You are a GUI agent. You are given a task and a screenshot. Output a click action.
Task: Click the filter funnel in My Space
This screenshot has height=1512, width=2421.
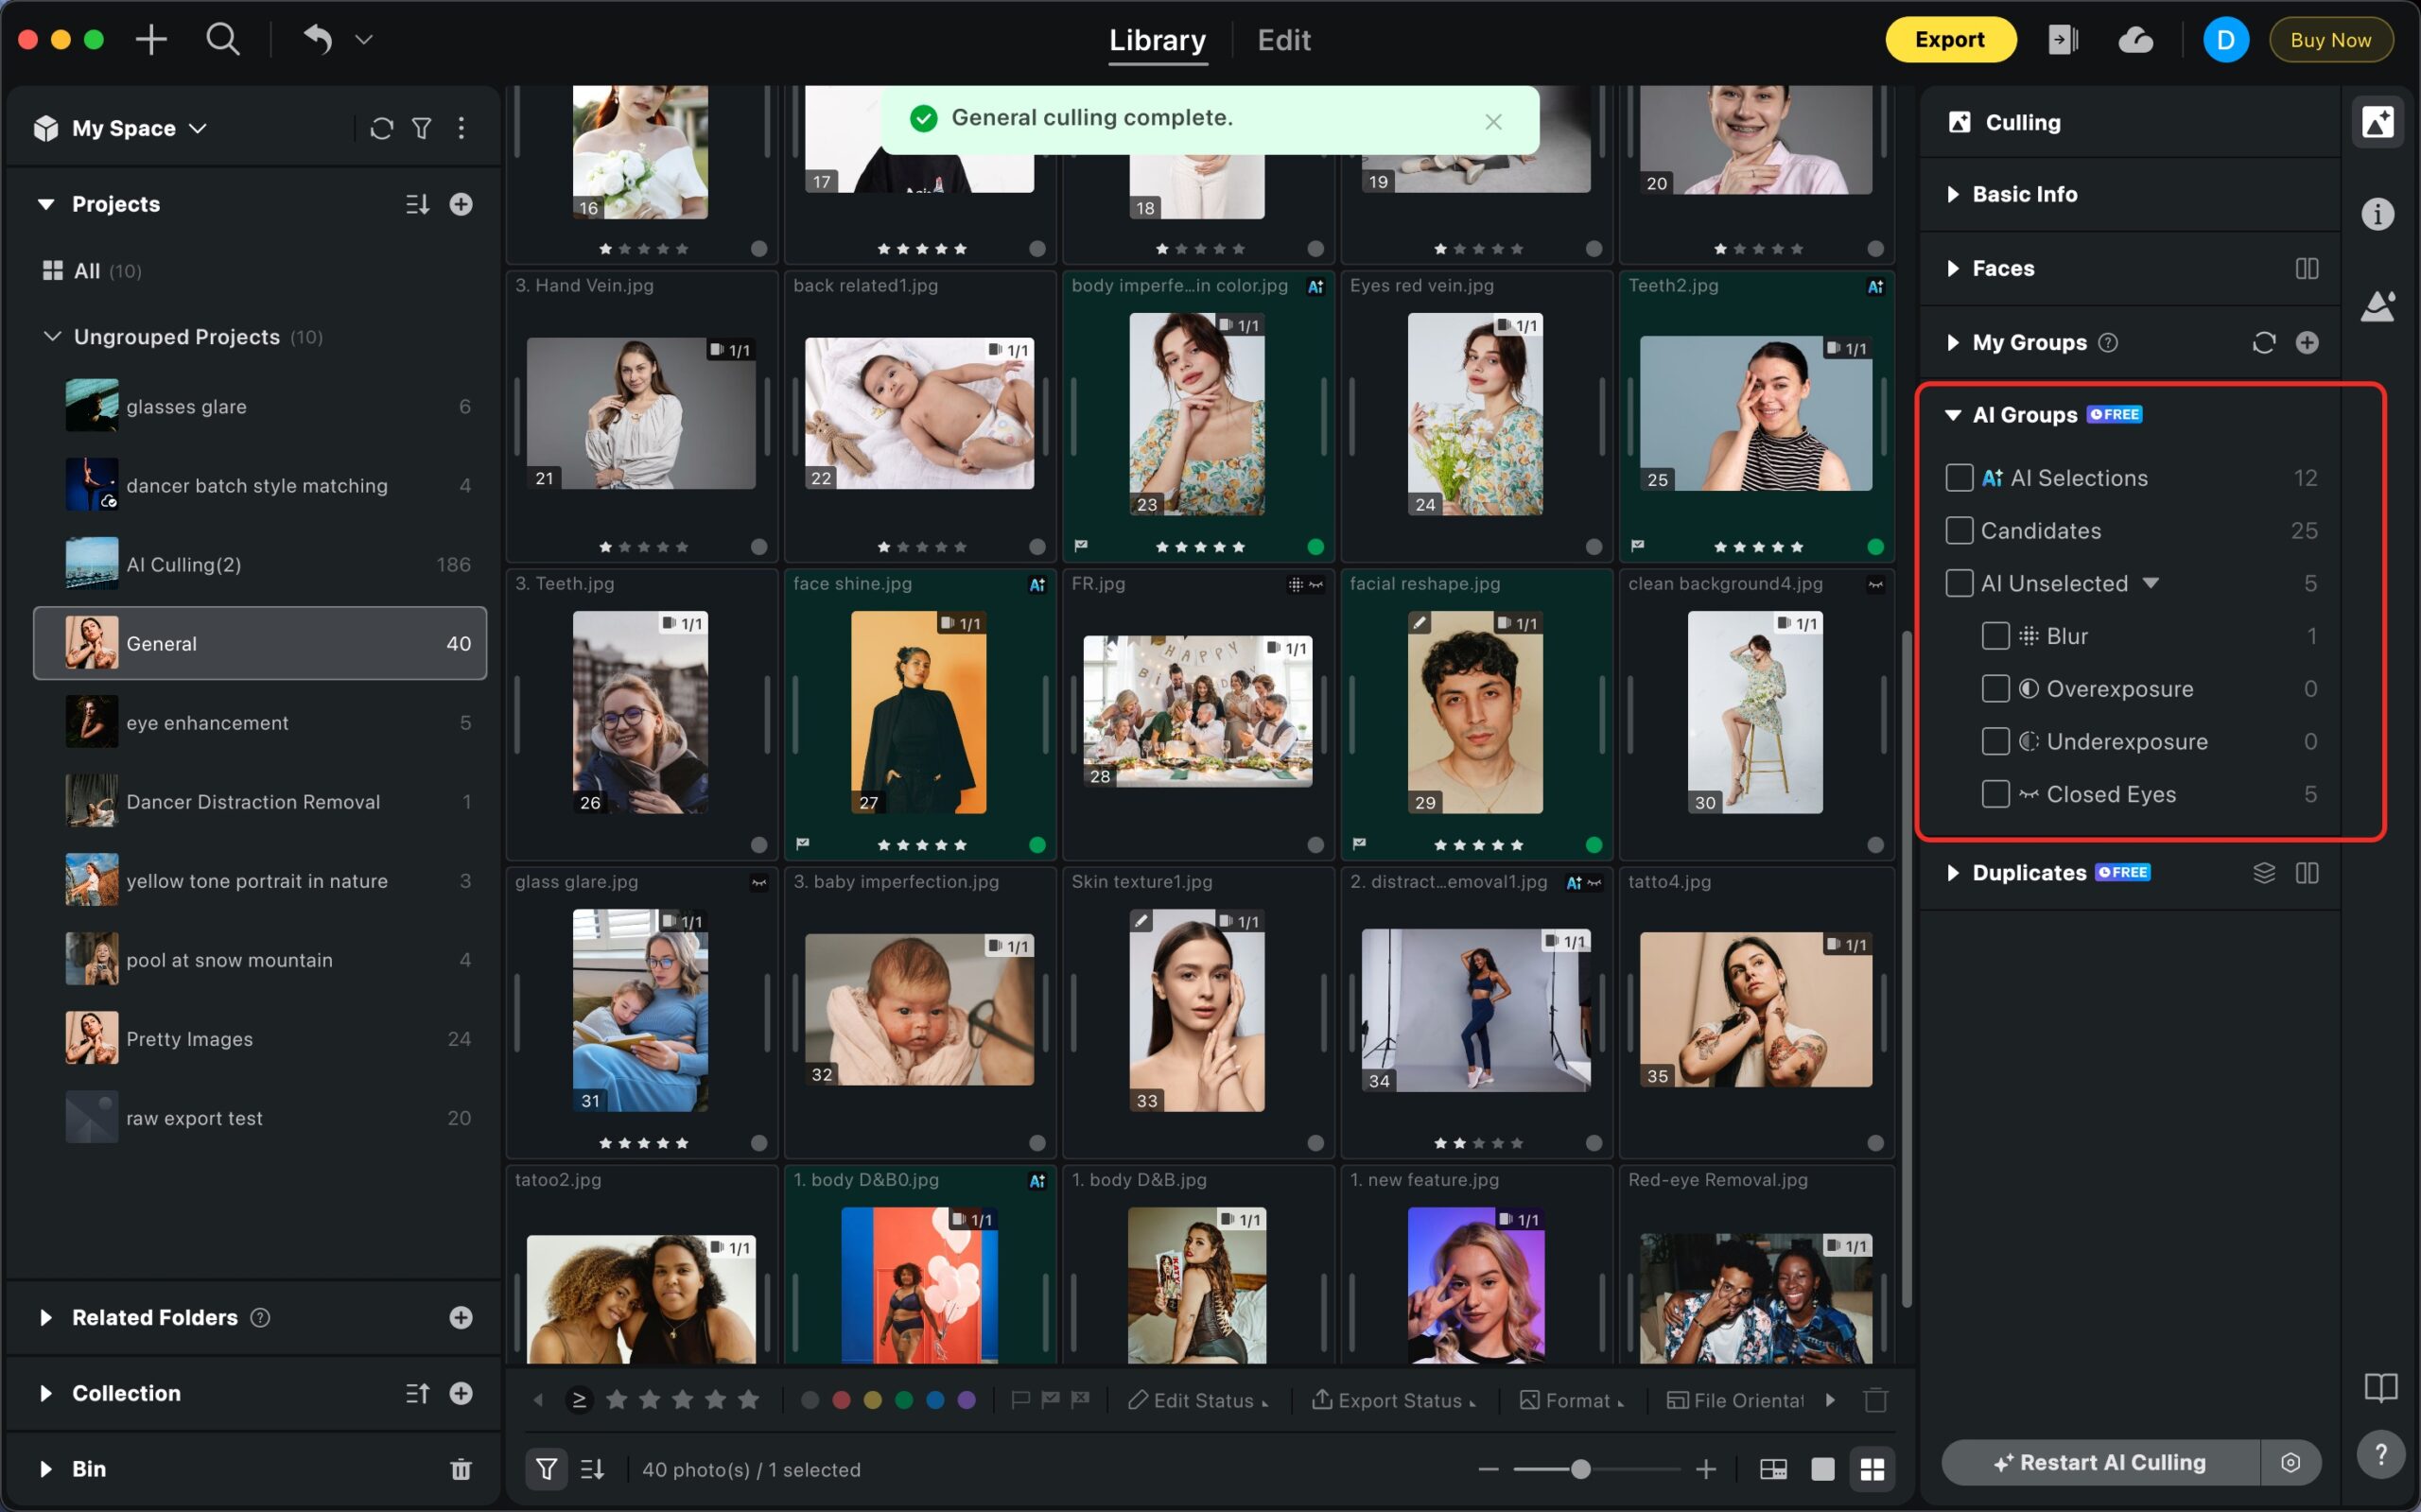(422, 128)
